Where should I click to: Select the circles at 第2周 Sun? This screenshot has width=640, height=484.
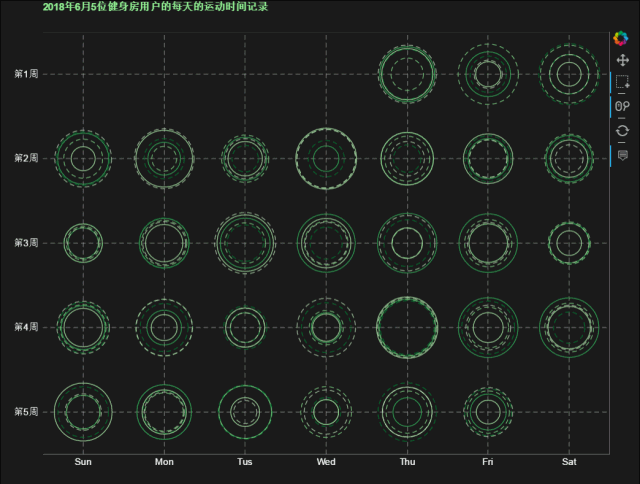[x=83, y=158]
